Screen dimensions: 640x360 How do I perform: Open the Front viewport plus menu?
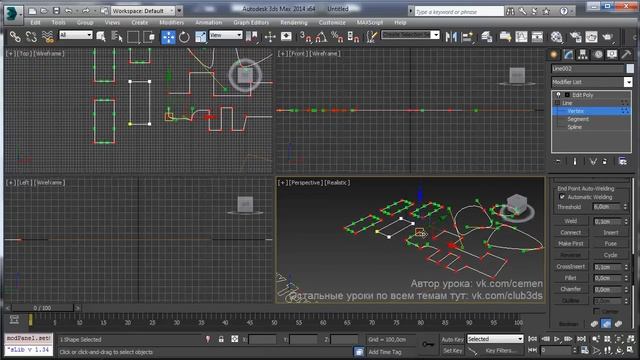pyautogui.click(x=282, y=53)
